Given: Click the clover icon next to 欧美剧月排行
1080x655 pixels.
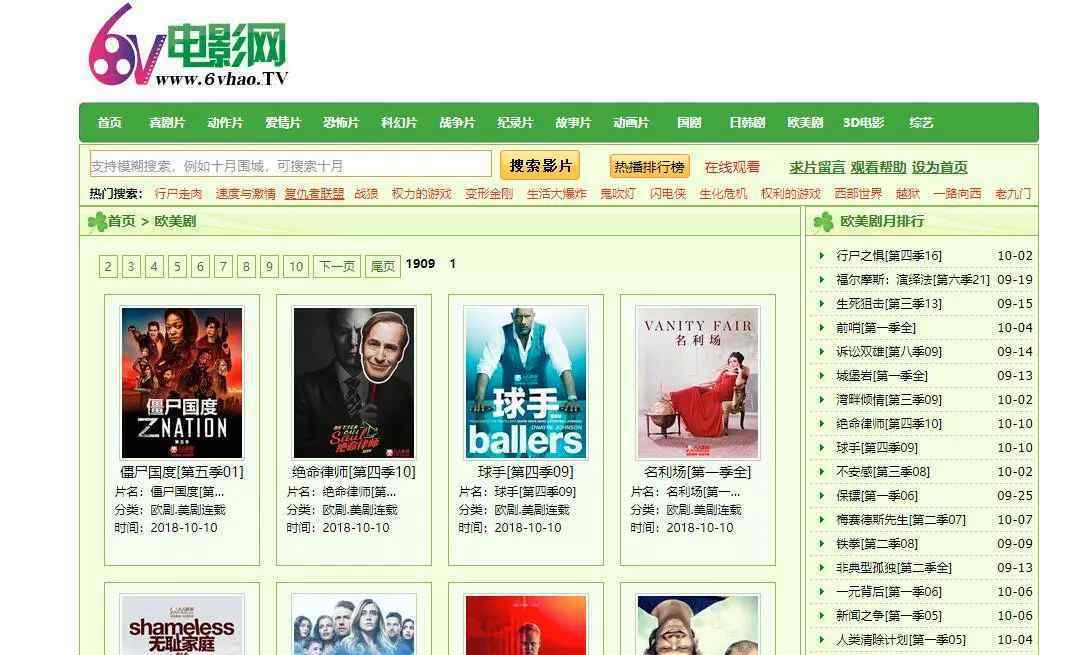Looking at the screenshot, I should [x=823, y=222].
